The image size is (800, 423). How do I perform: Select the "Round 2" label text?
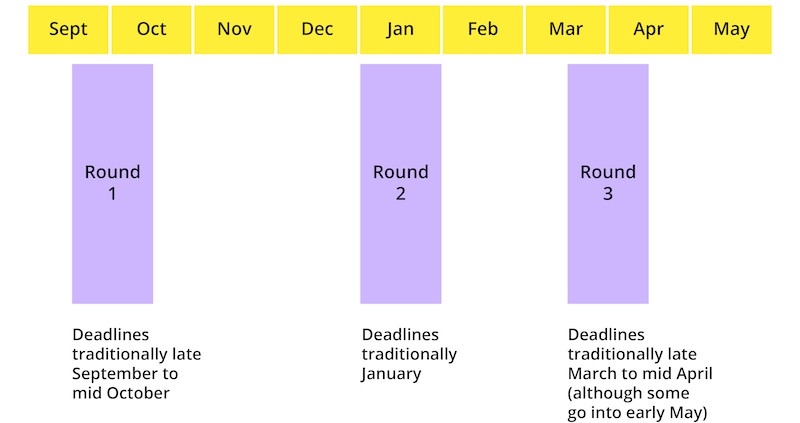point(400,182)
